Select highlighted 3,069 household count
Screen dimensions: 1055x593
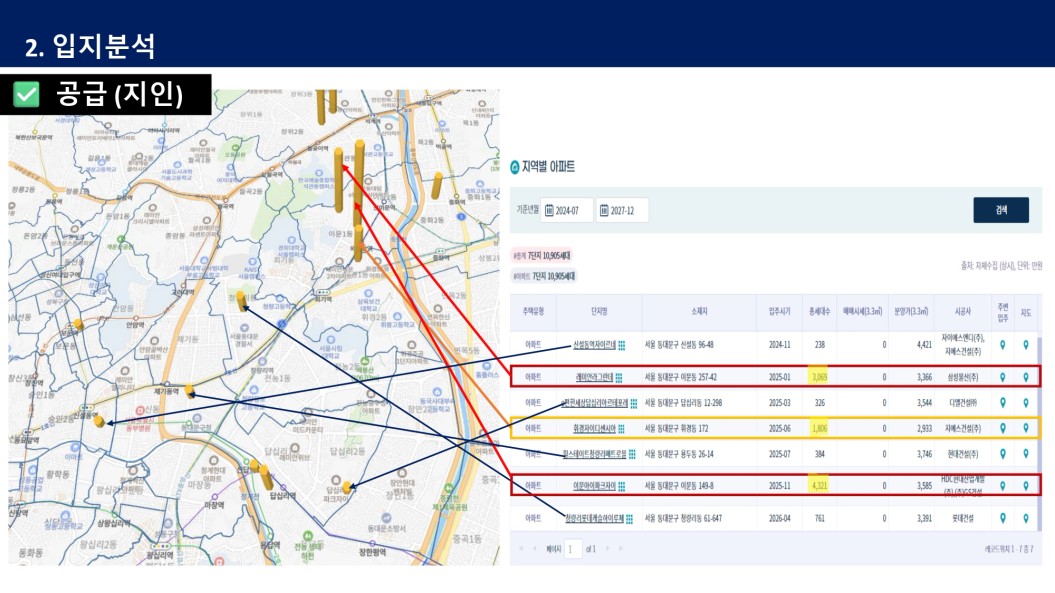coord(819,377)
